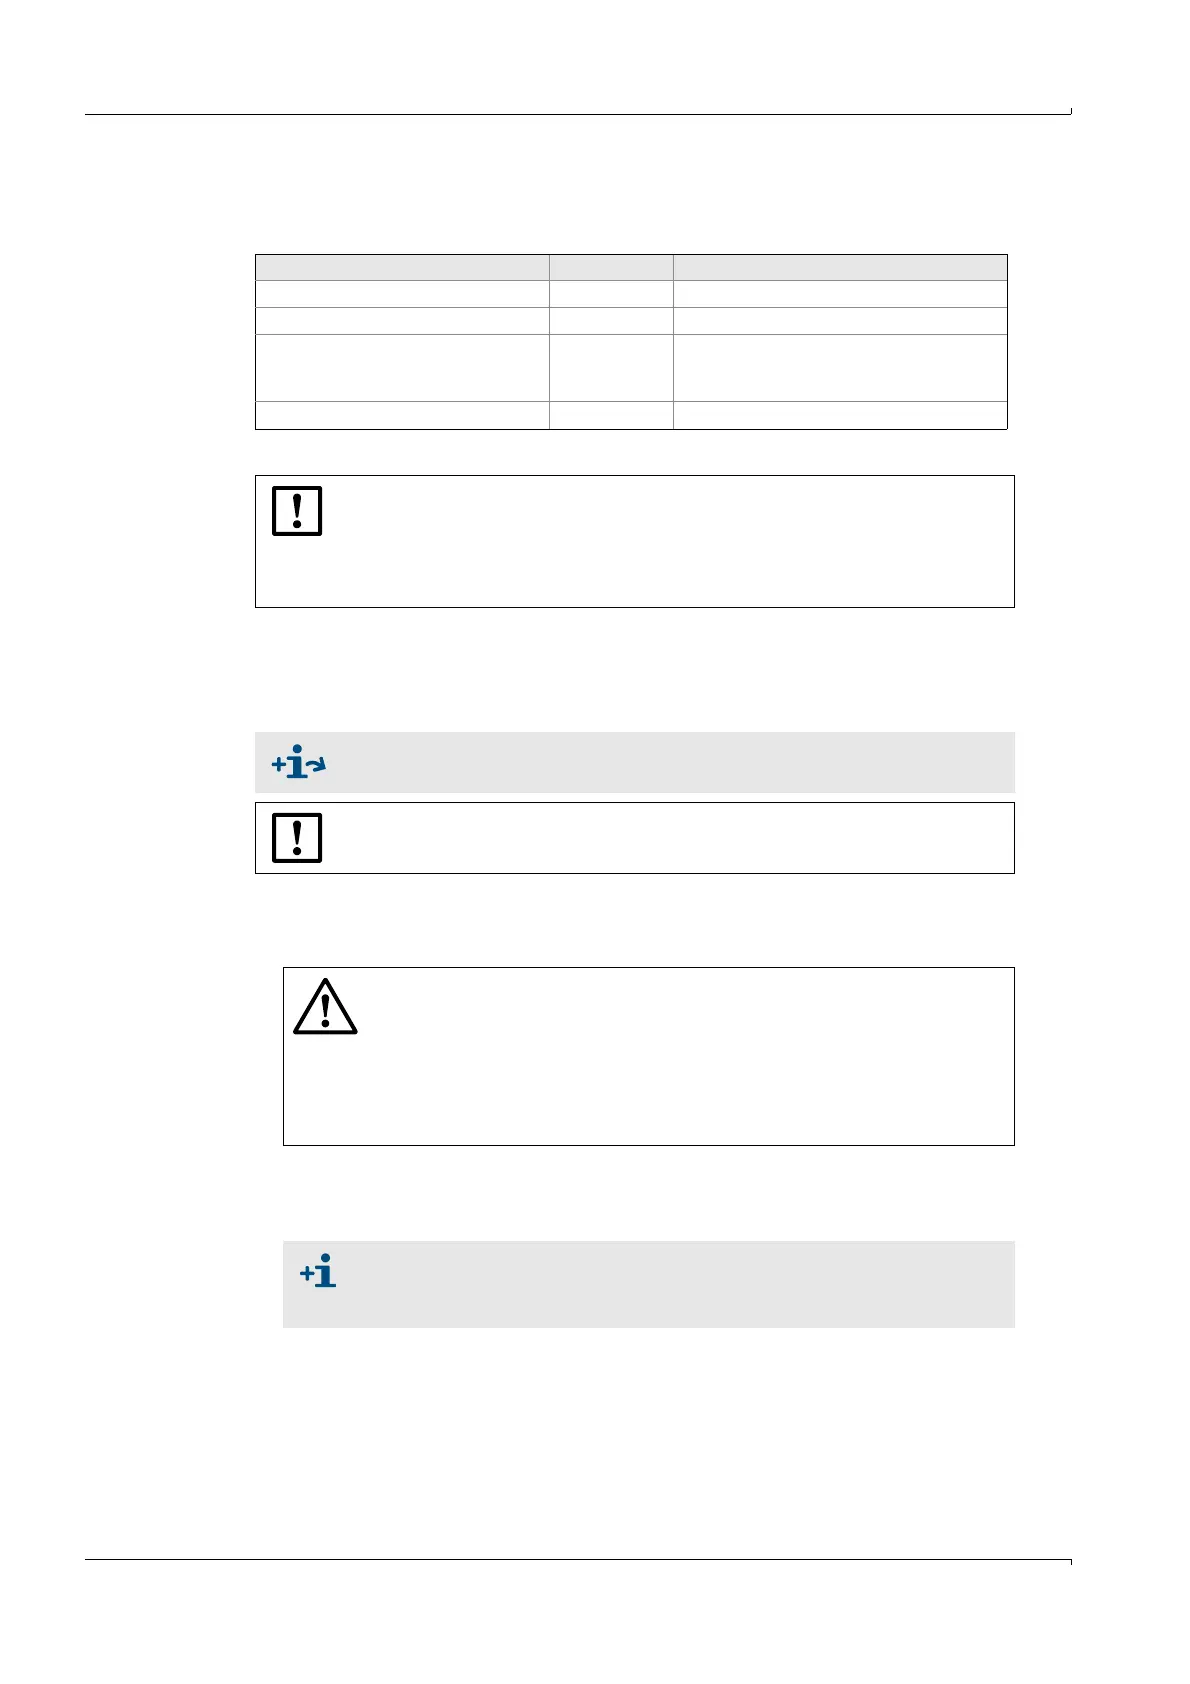Select the last table row's narrow middle cell
The width and height of the screenshot is (1190, 1684).
(611, 416)
